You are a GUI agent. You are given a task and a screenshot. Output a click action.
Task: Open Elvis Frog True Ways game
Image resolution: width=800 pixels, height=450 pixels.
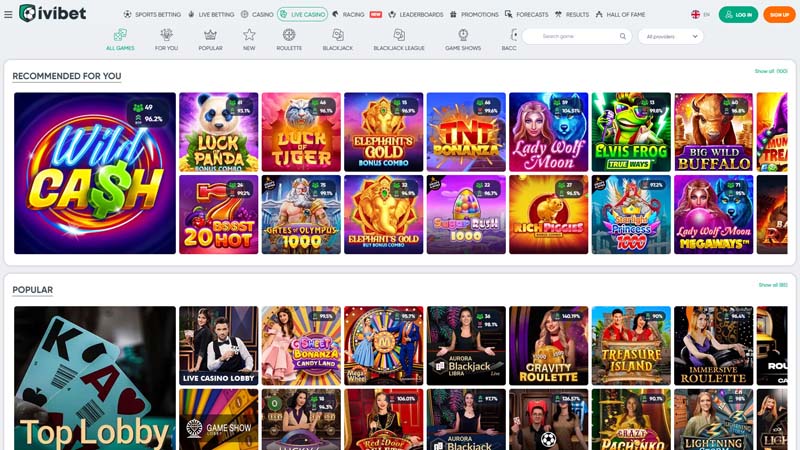coord(631,132)
